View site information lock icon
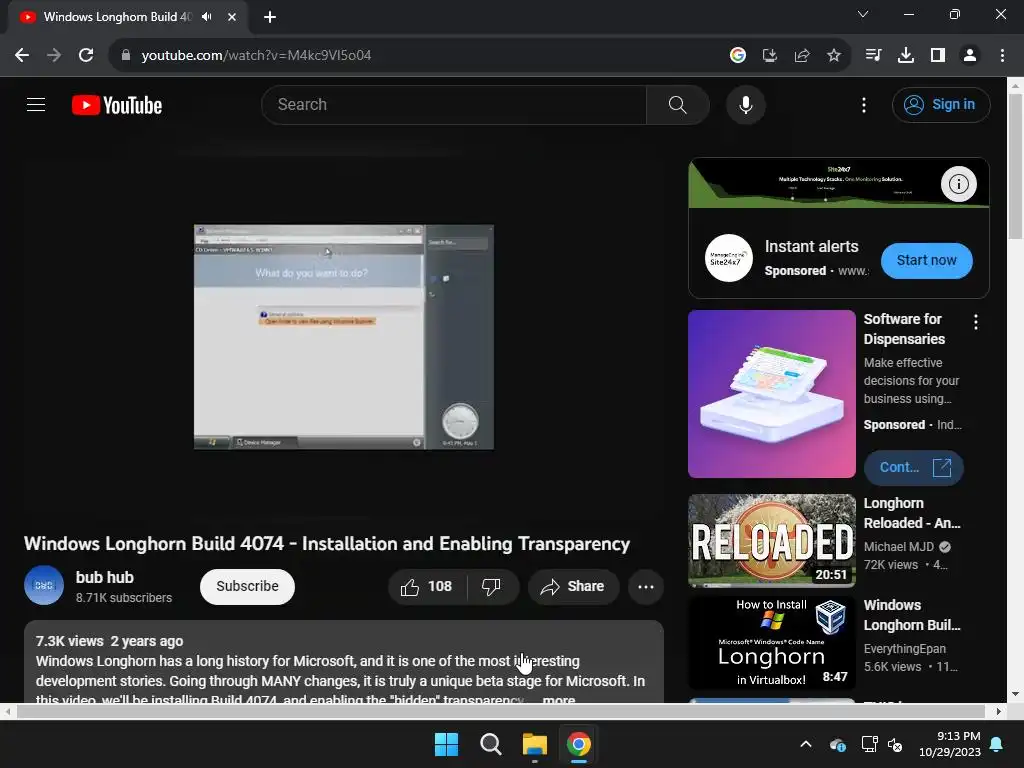The image size is (1024, 768). point(125,56)
